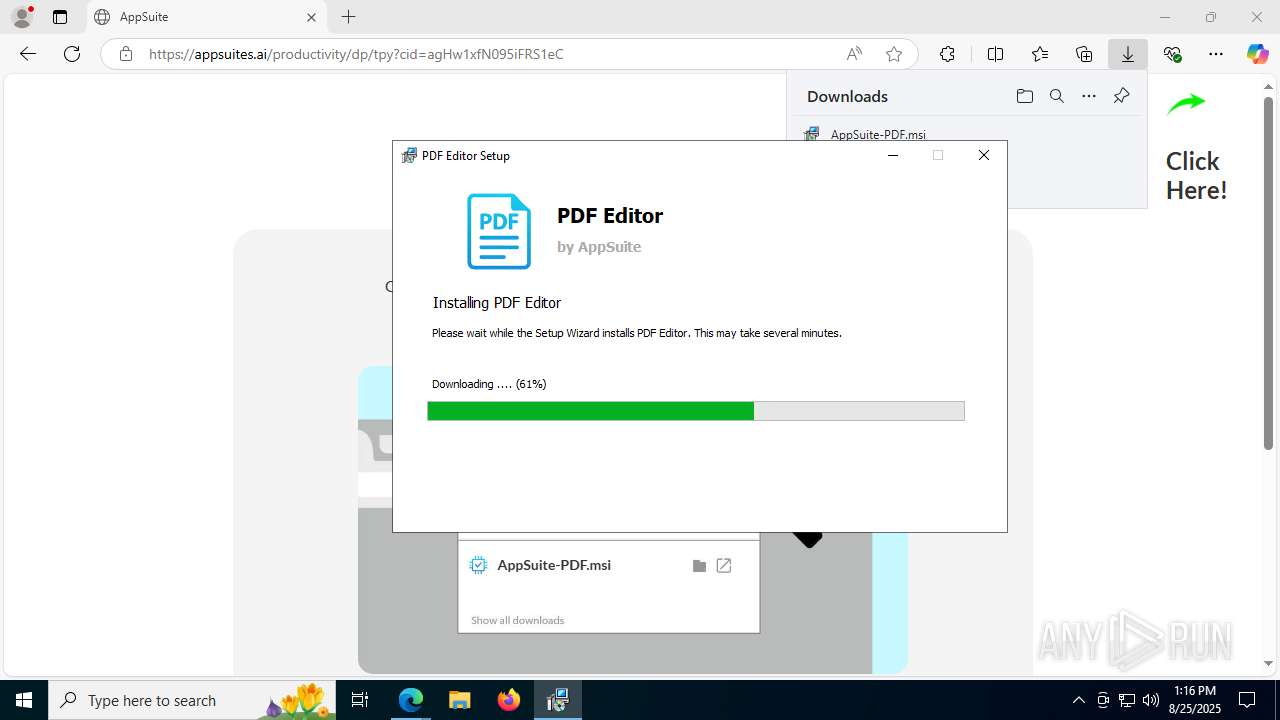Open Edge Settings and more menu

(x=1216, y=54)
